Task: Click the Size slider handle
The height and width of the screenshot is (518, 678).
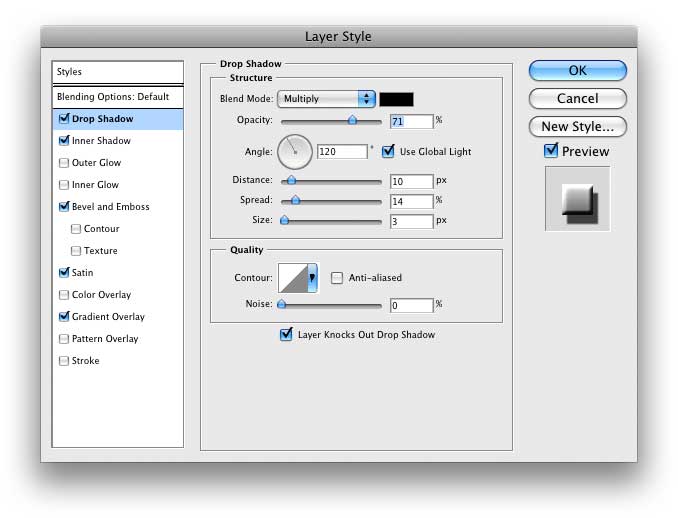Action: (x=285, y=220)
